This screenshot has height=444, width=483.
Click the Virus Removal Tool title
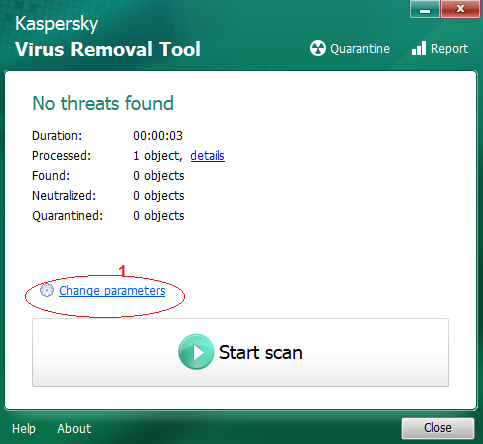[108, 49]
